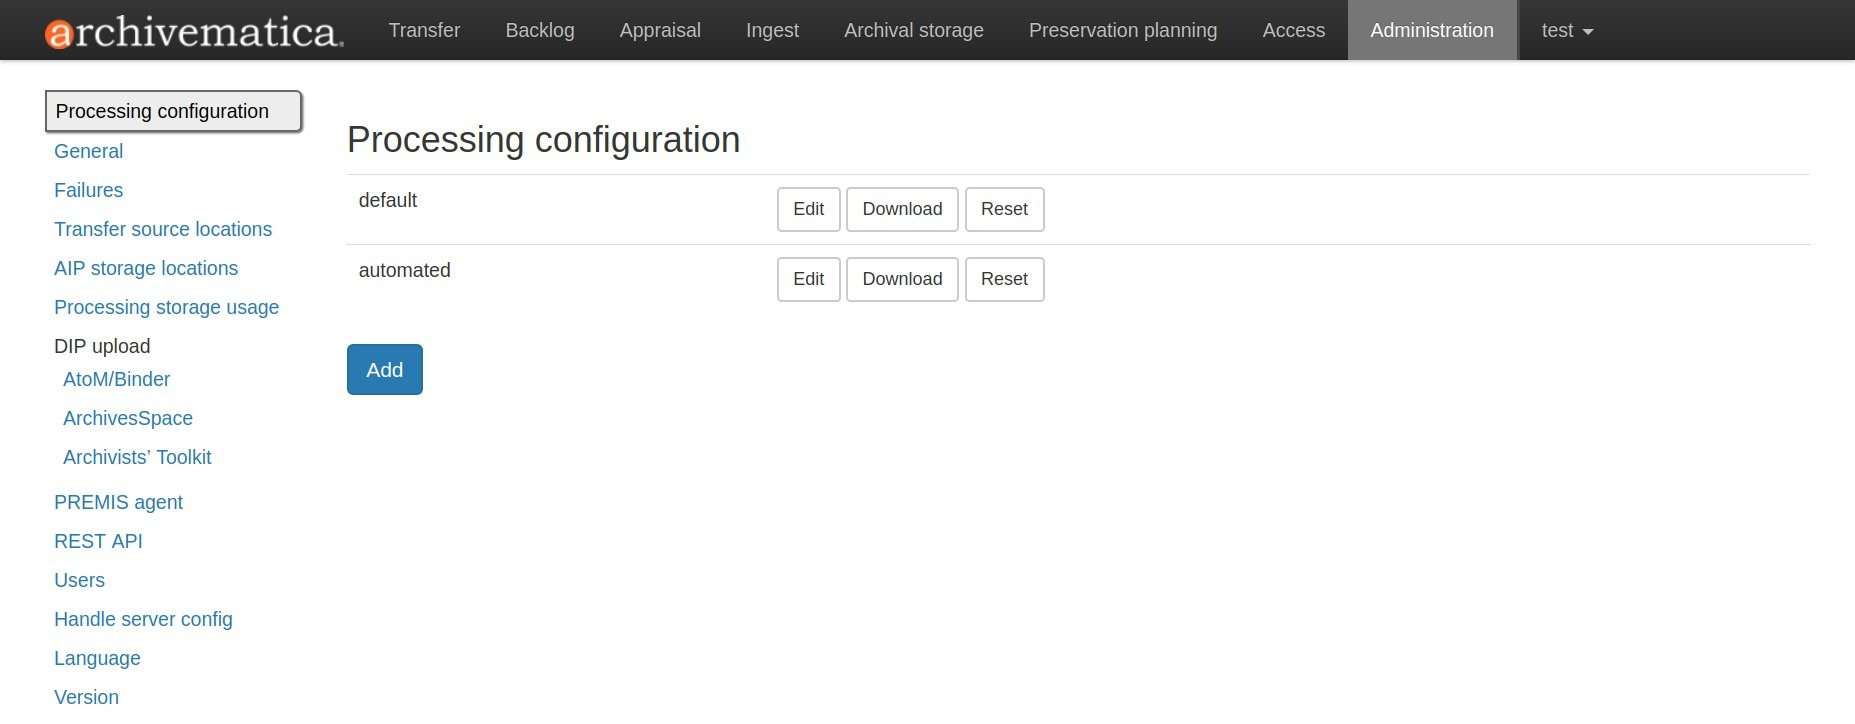Navigate to REST API settings

[98, 541]
